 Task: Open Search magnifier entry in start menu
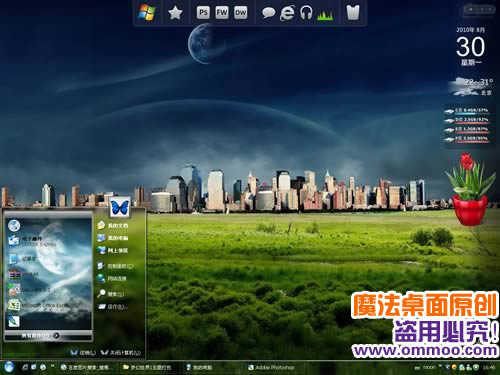(111, 294)
